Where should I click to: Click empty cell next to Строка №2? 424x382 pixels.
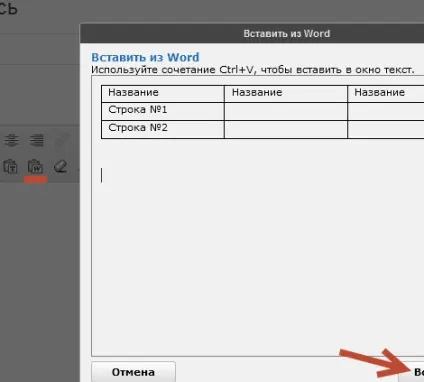286,129
